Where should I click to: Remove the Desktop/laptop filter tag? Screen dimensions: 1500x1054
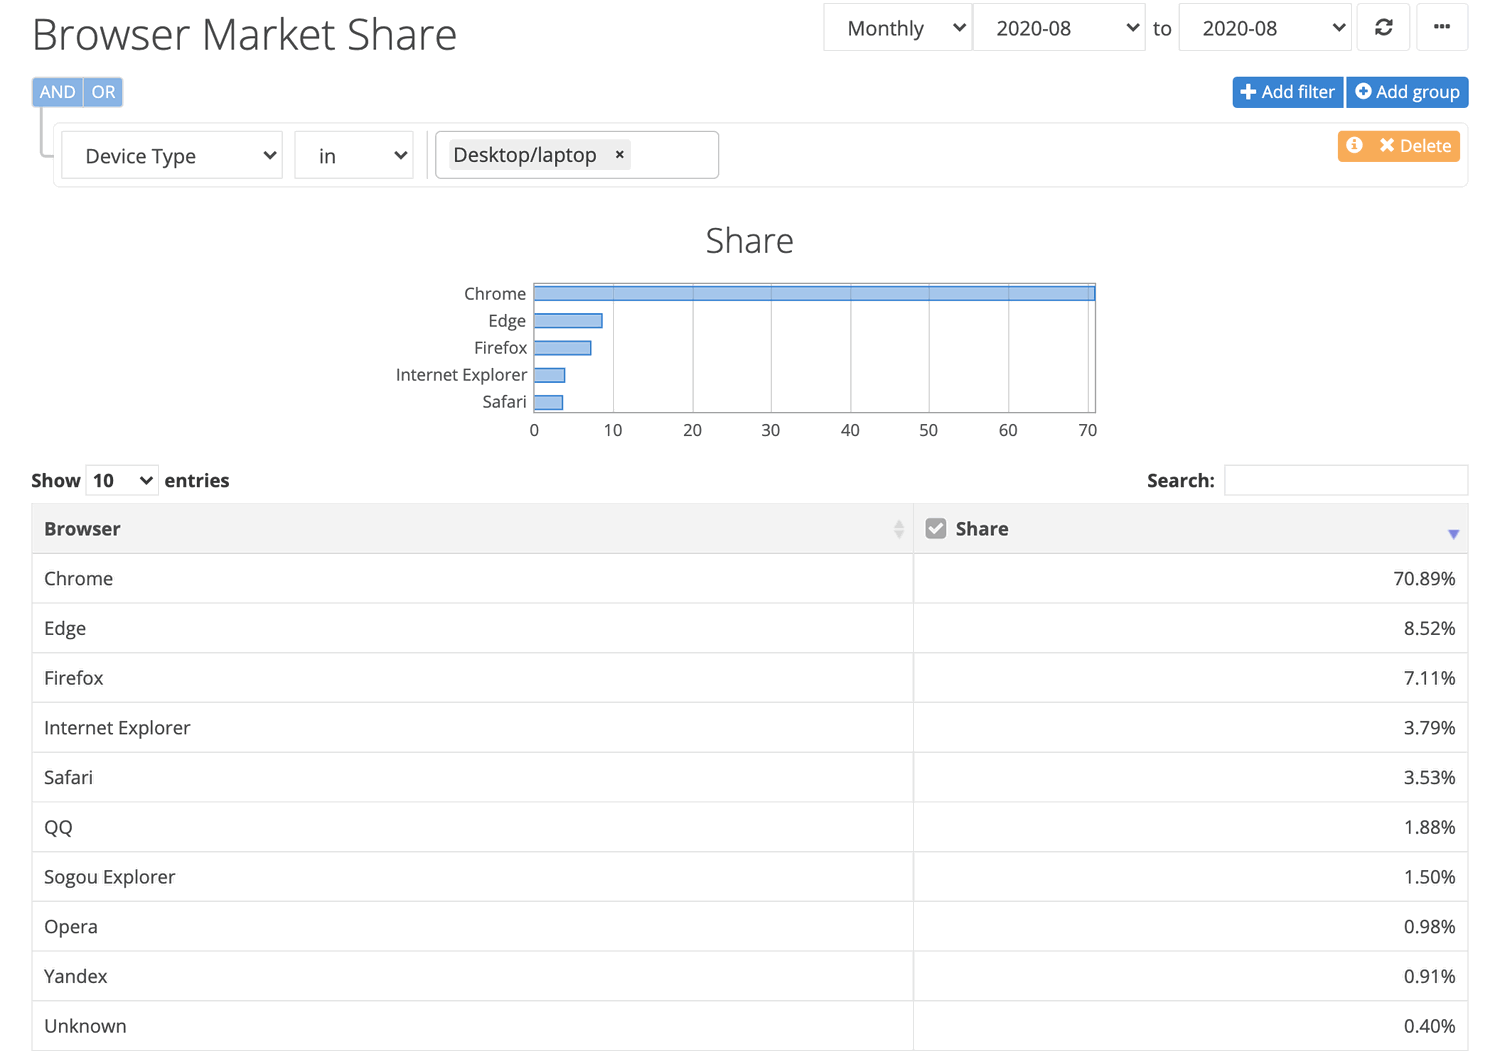click(620, 154)
